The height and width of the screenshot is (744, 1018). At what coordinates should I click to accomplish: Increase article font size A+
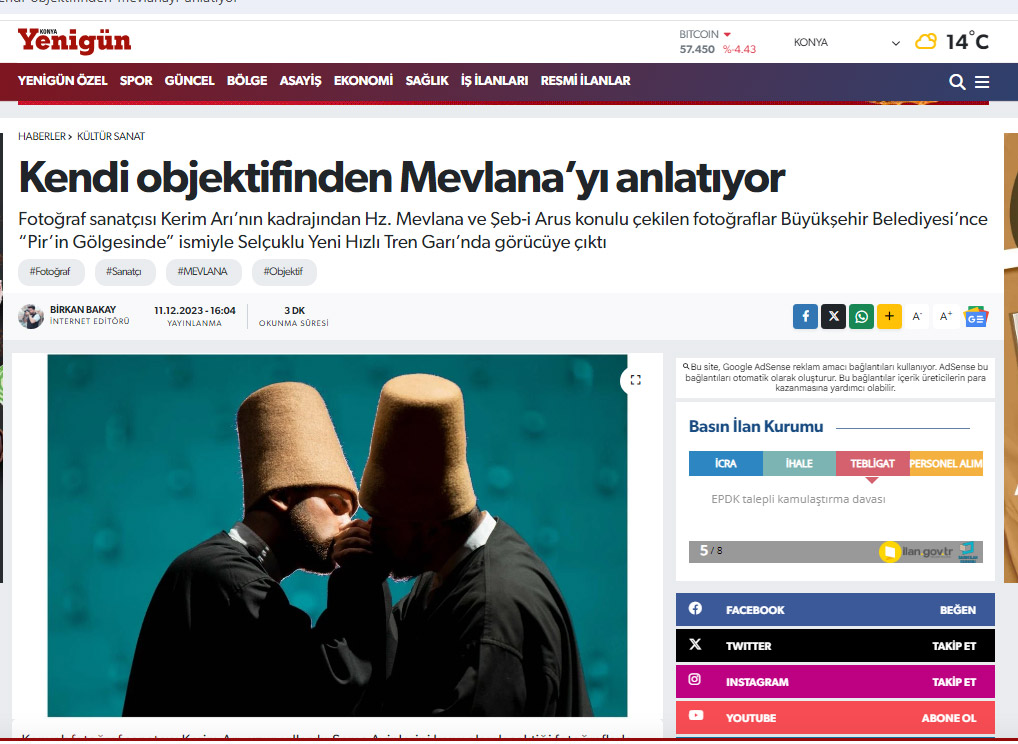click(x=946, y=317)
